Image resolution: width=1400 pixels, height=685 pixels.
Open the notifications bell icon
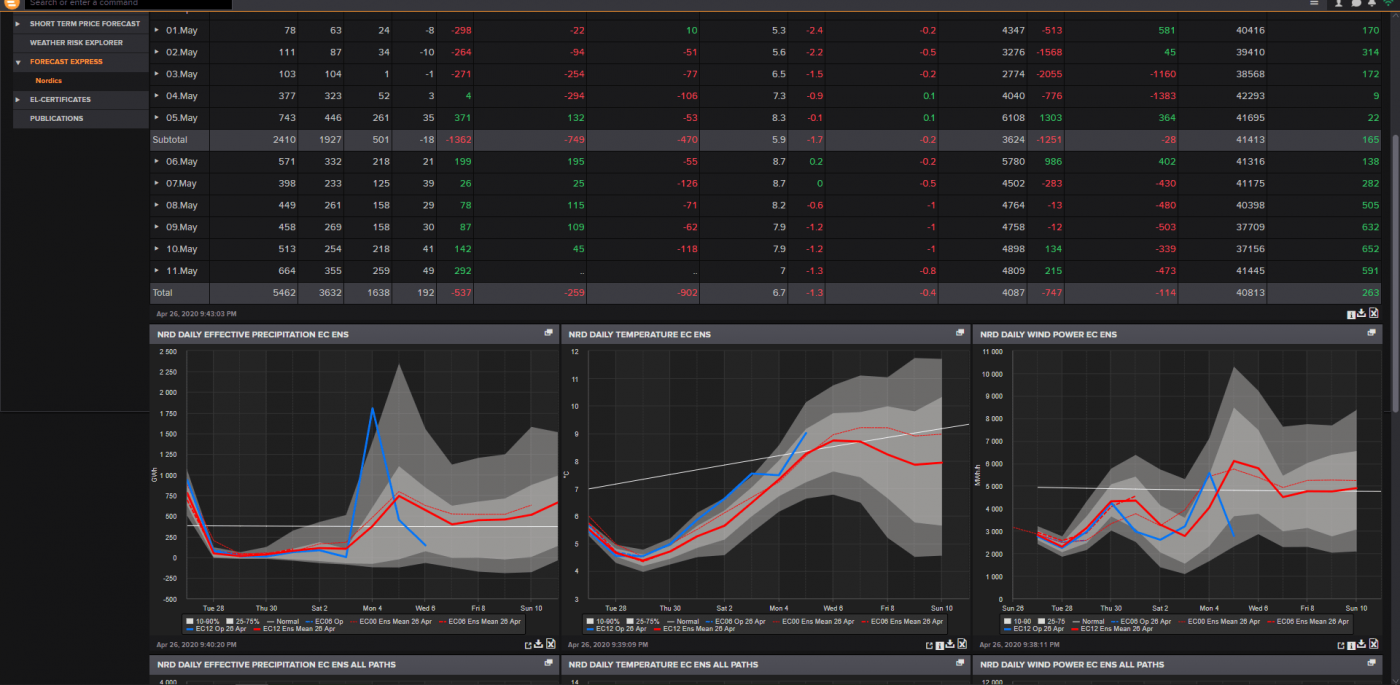pyautogui.click(x=1372, y=4)
